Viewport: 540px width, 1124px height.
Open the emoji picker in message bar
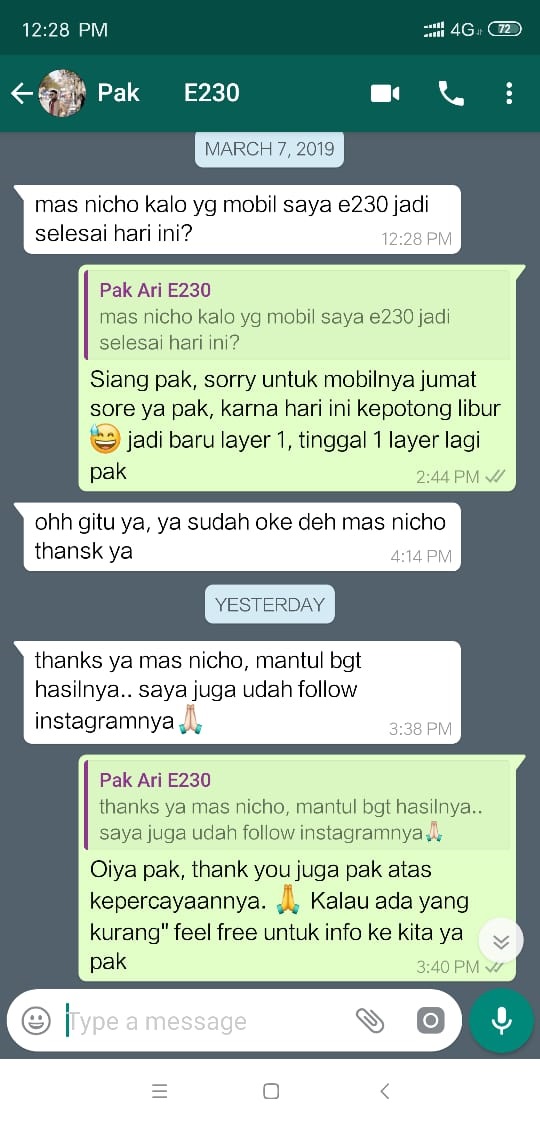[36, 1020]
